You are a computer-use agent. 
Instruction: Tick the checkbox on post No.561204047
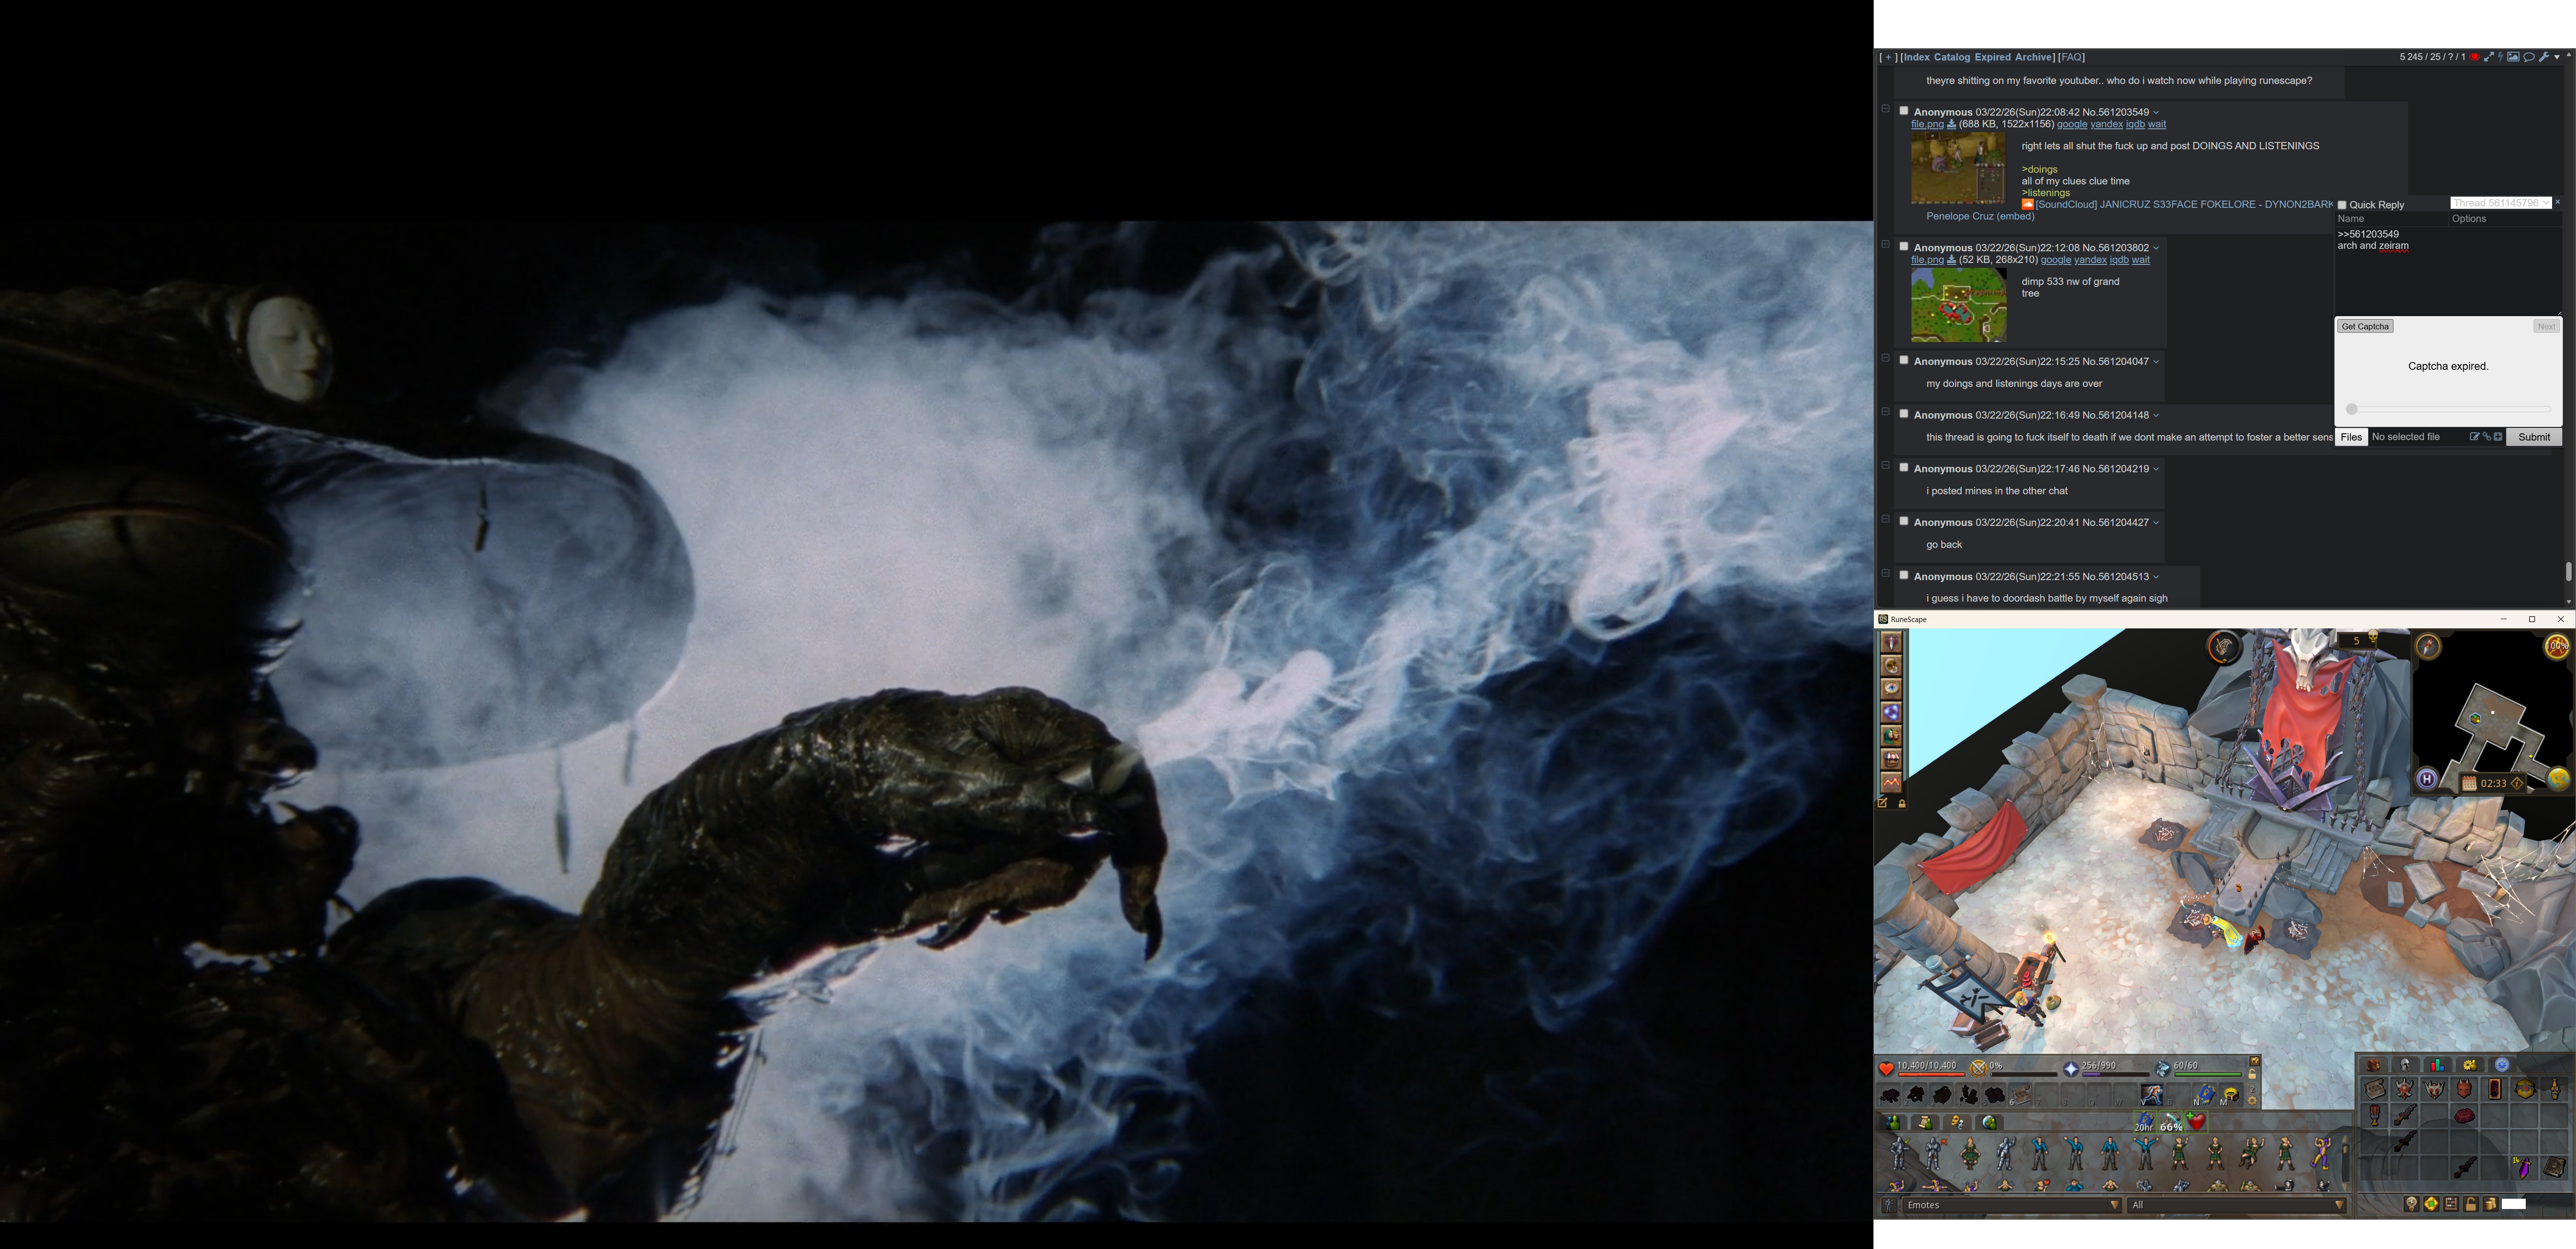pyautogui.click(x=1904, y=360)
